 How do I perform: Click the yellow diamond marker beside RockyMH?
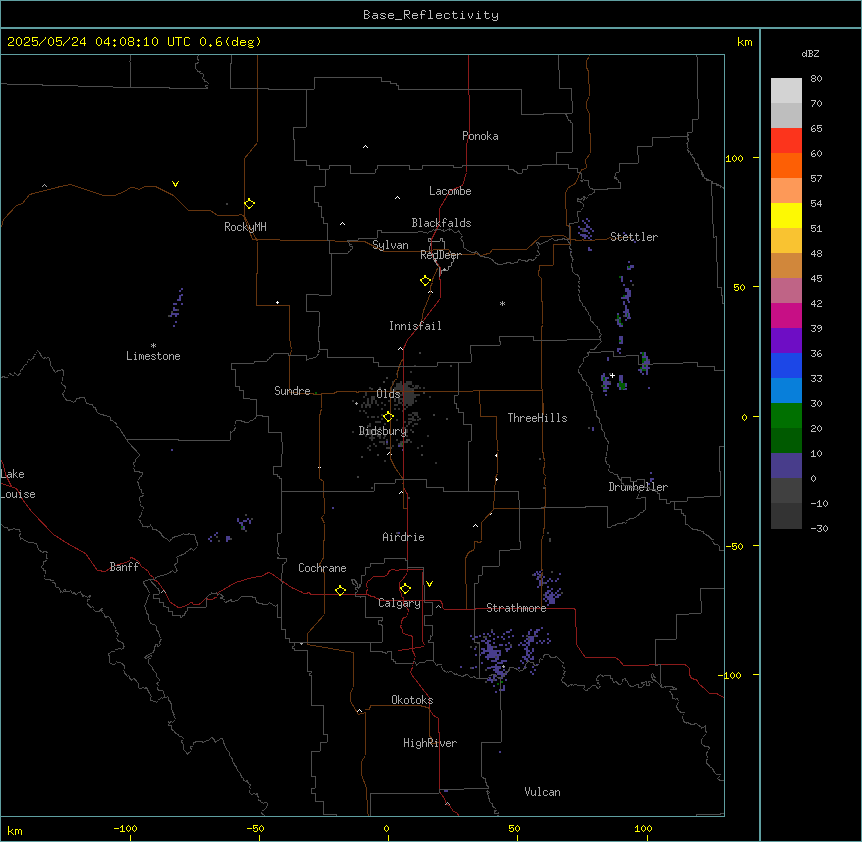(x=249, y=203)
